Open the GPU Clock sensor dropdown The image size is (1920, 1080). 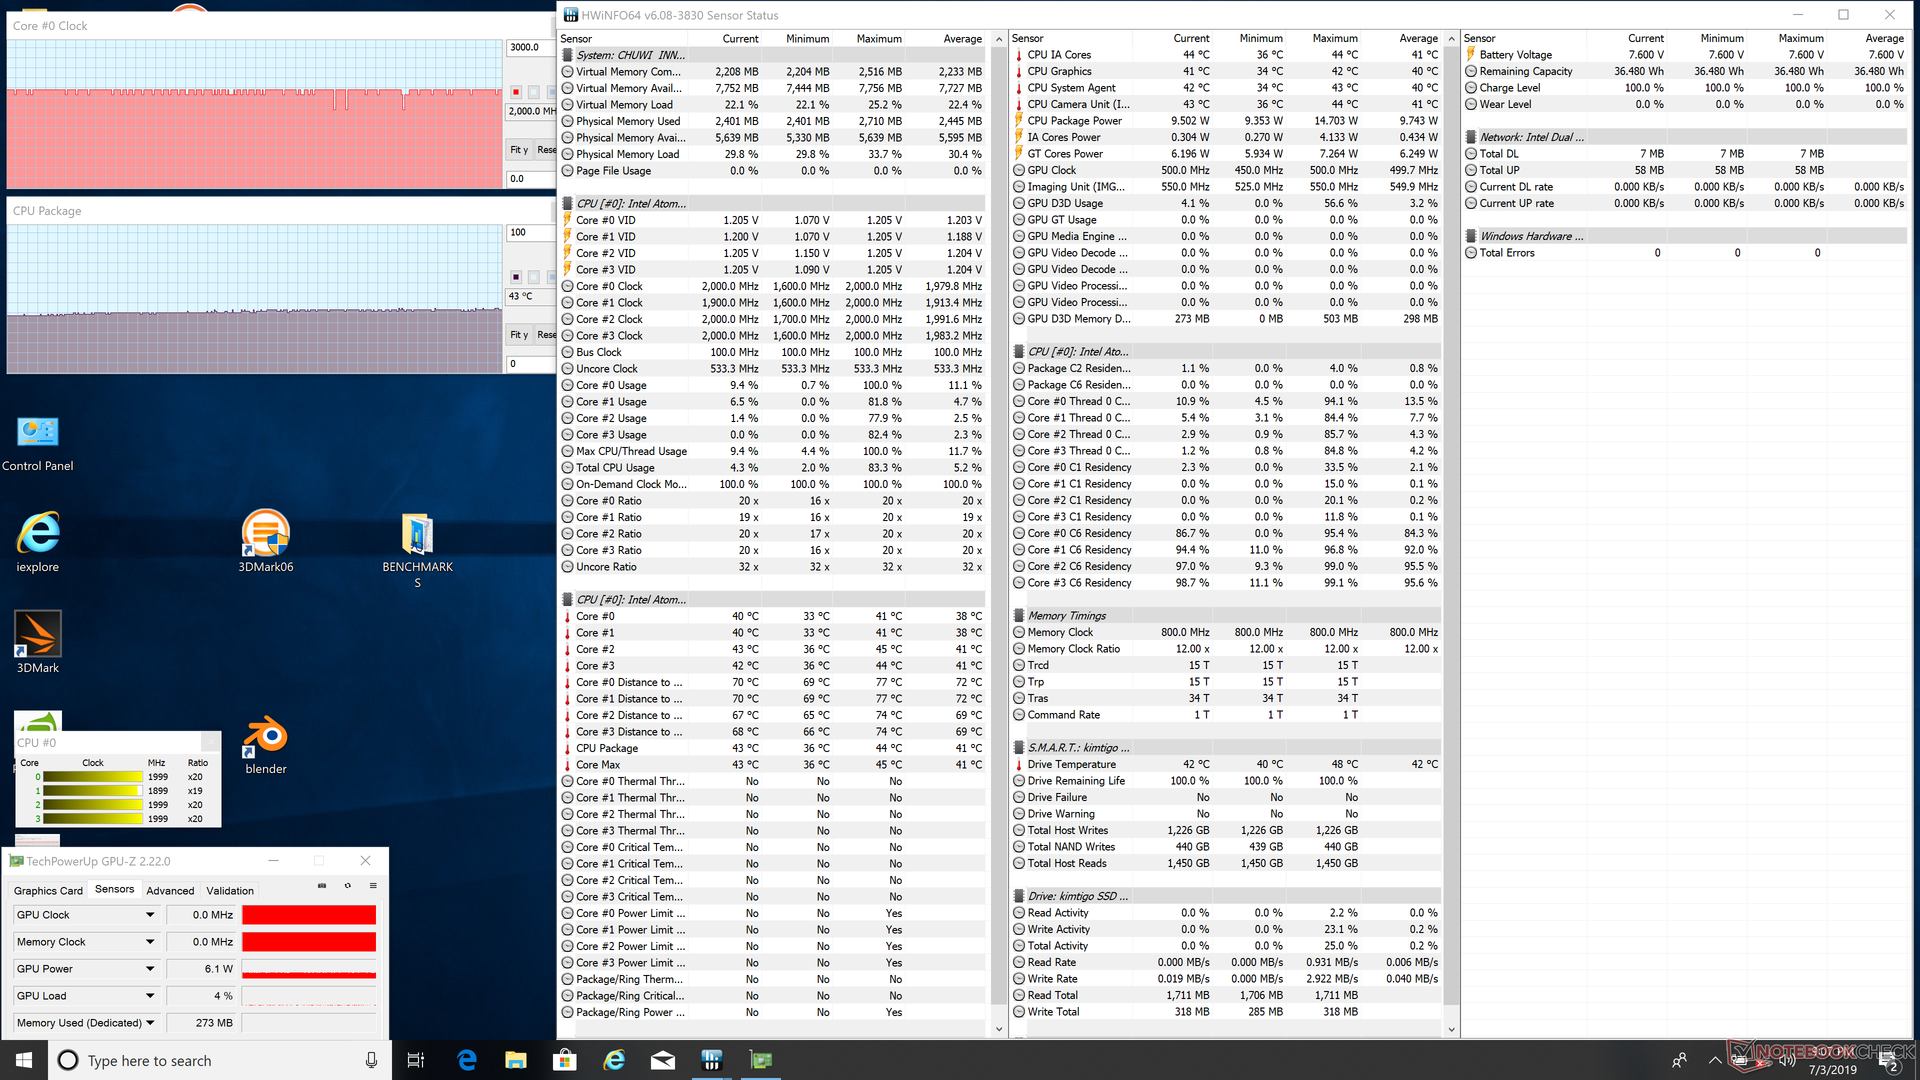(150, 915)
